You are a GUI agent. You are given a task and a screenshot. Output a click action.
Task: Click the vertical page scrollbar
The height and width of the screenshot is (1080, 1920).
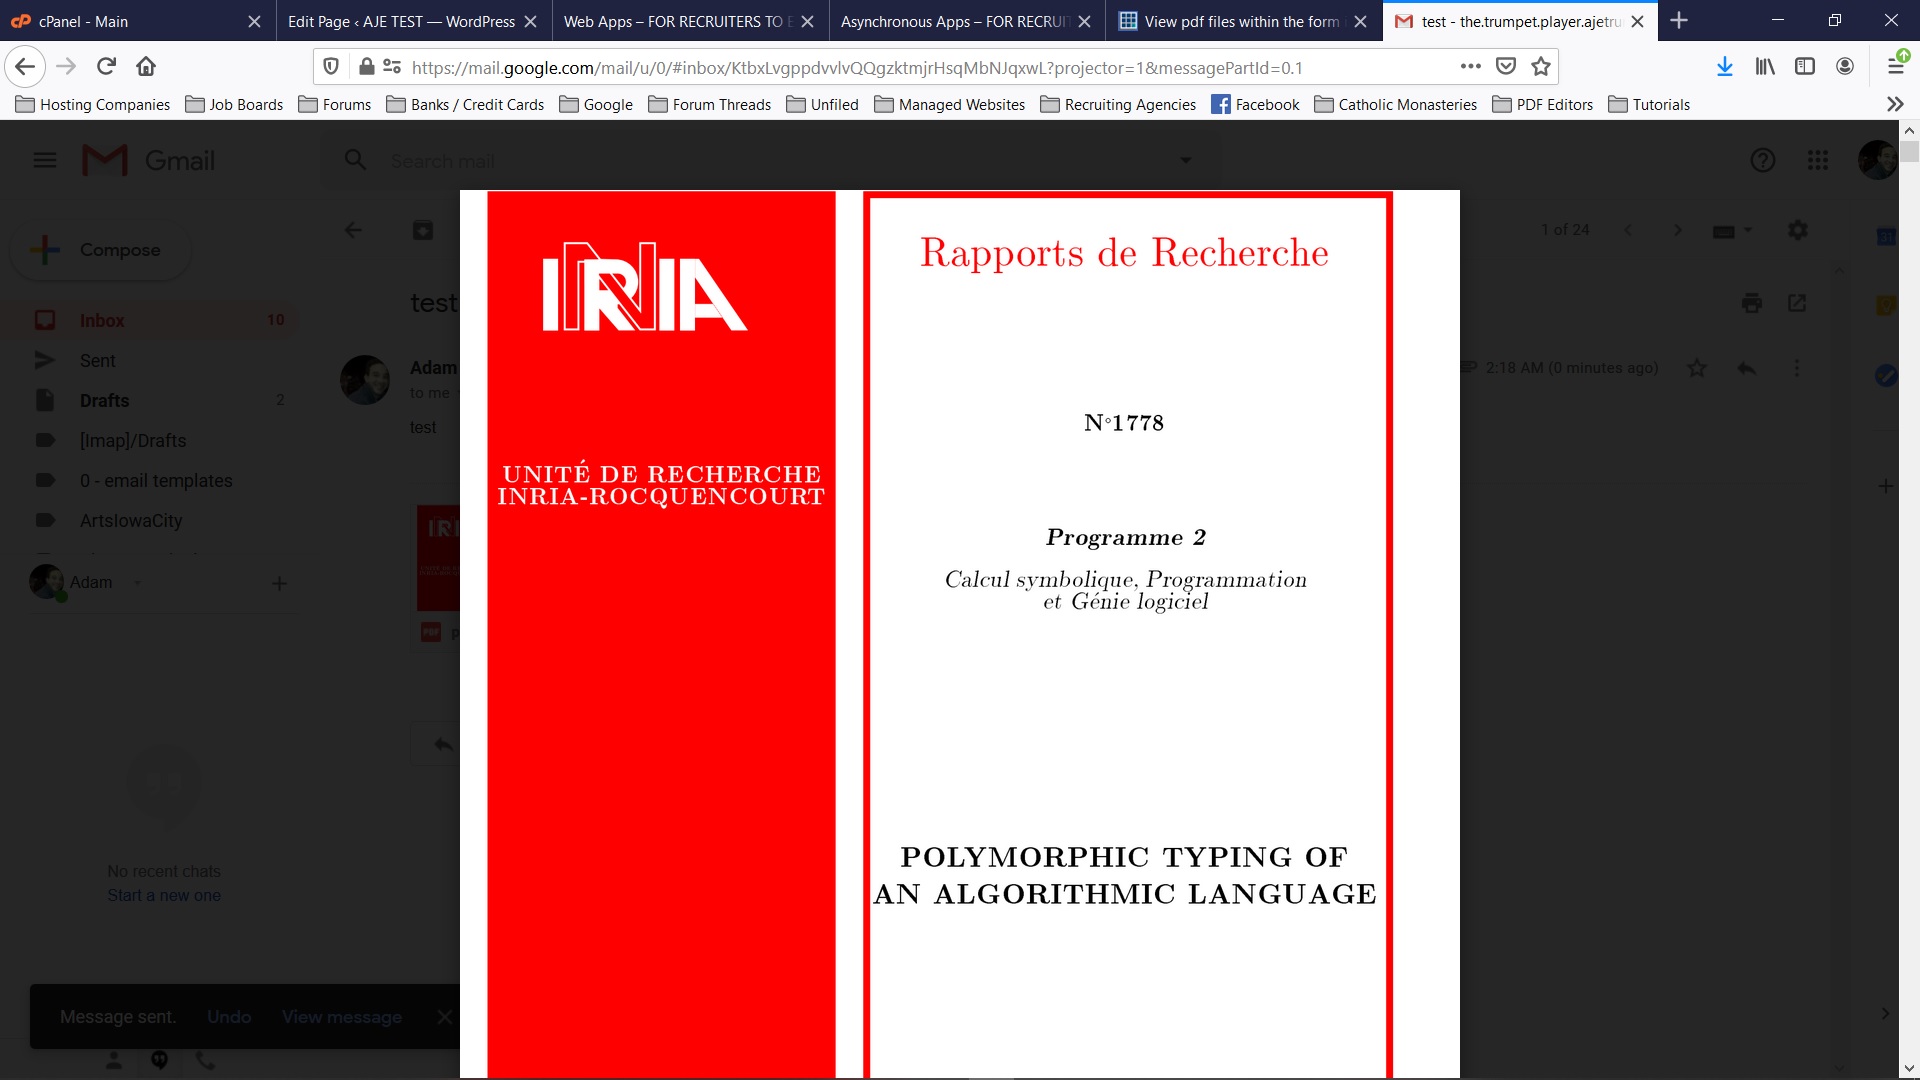point(1909,600)
